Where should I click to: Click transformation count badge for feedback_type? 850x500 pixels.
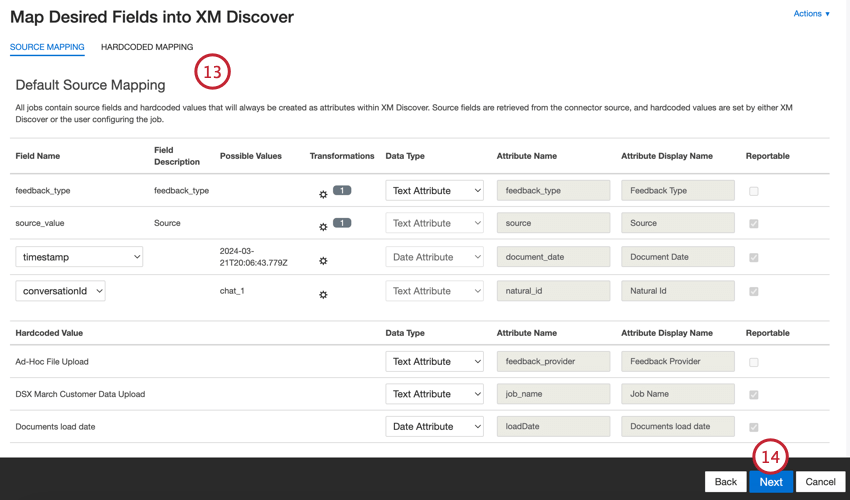click(342, 190)
